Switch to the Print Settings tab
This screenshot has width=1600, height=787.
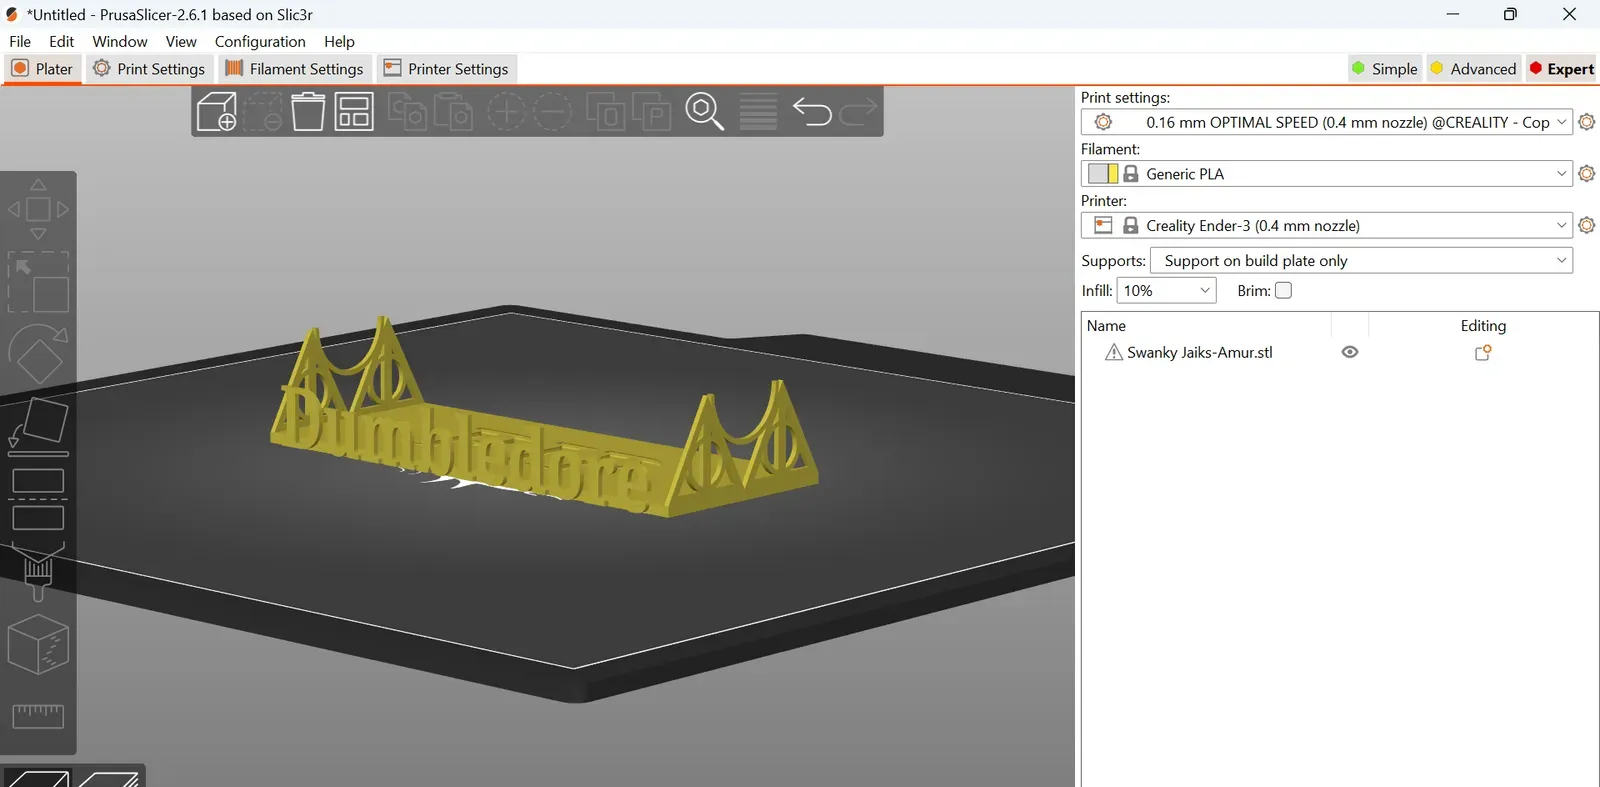coord(149,69)
